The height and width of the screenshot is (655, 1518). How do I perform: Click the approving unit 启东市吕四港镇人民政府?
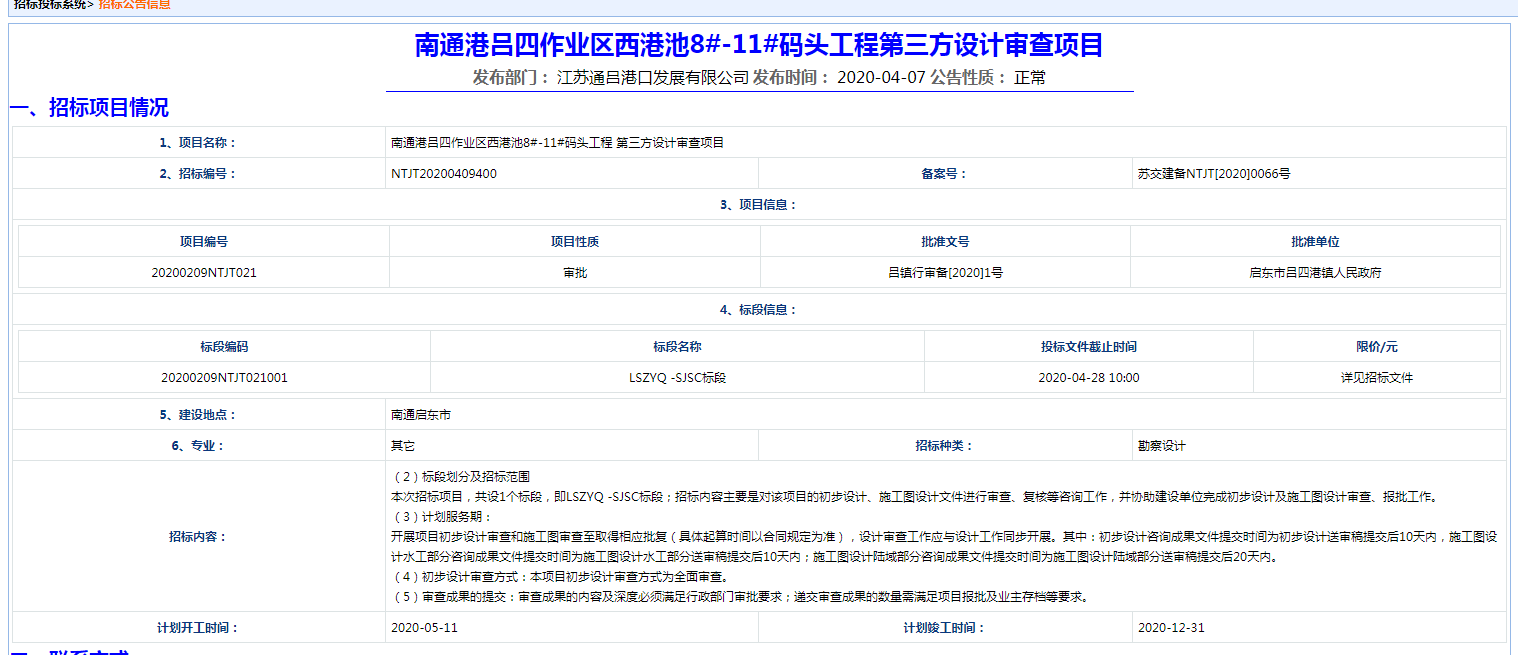[x=1315, y=272]
